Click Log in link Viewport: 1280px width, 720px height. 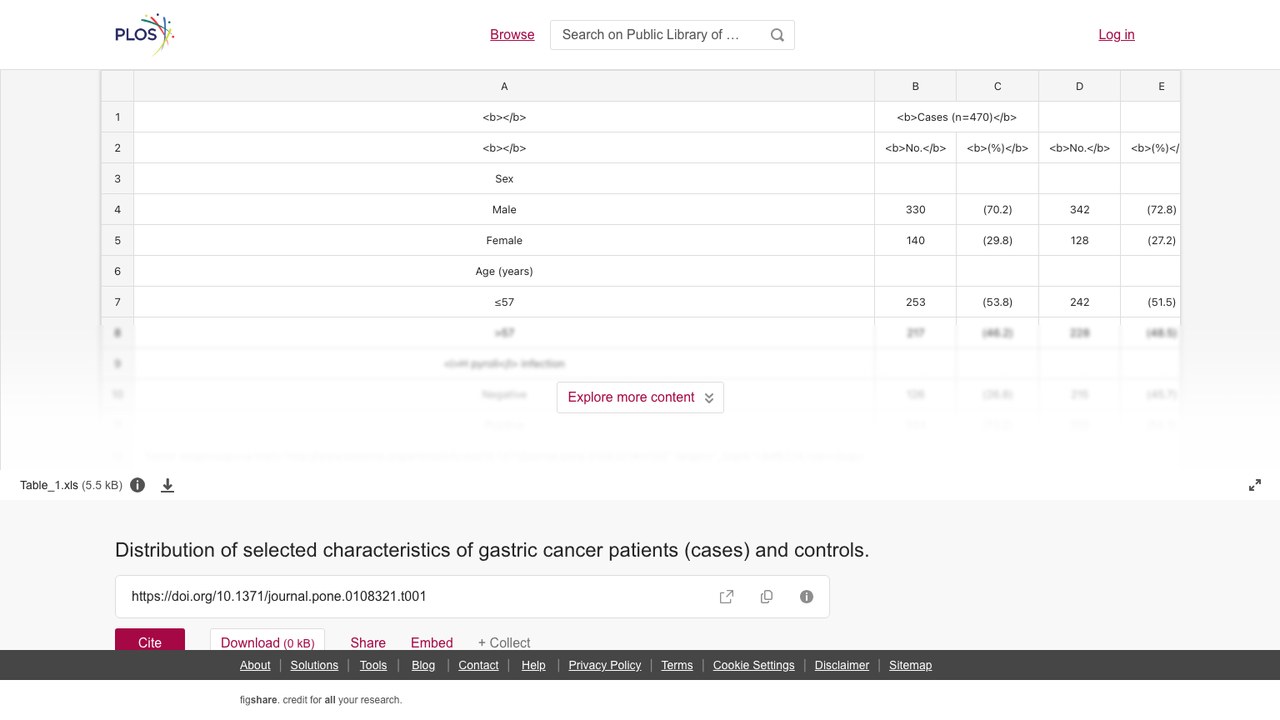pos(1116,34)
